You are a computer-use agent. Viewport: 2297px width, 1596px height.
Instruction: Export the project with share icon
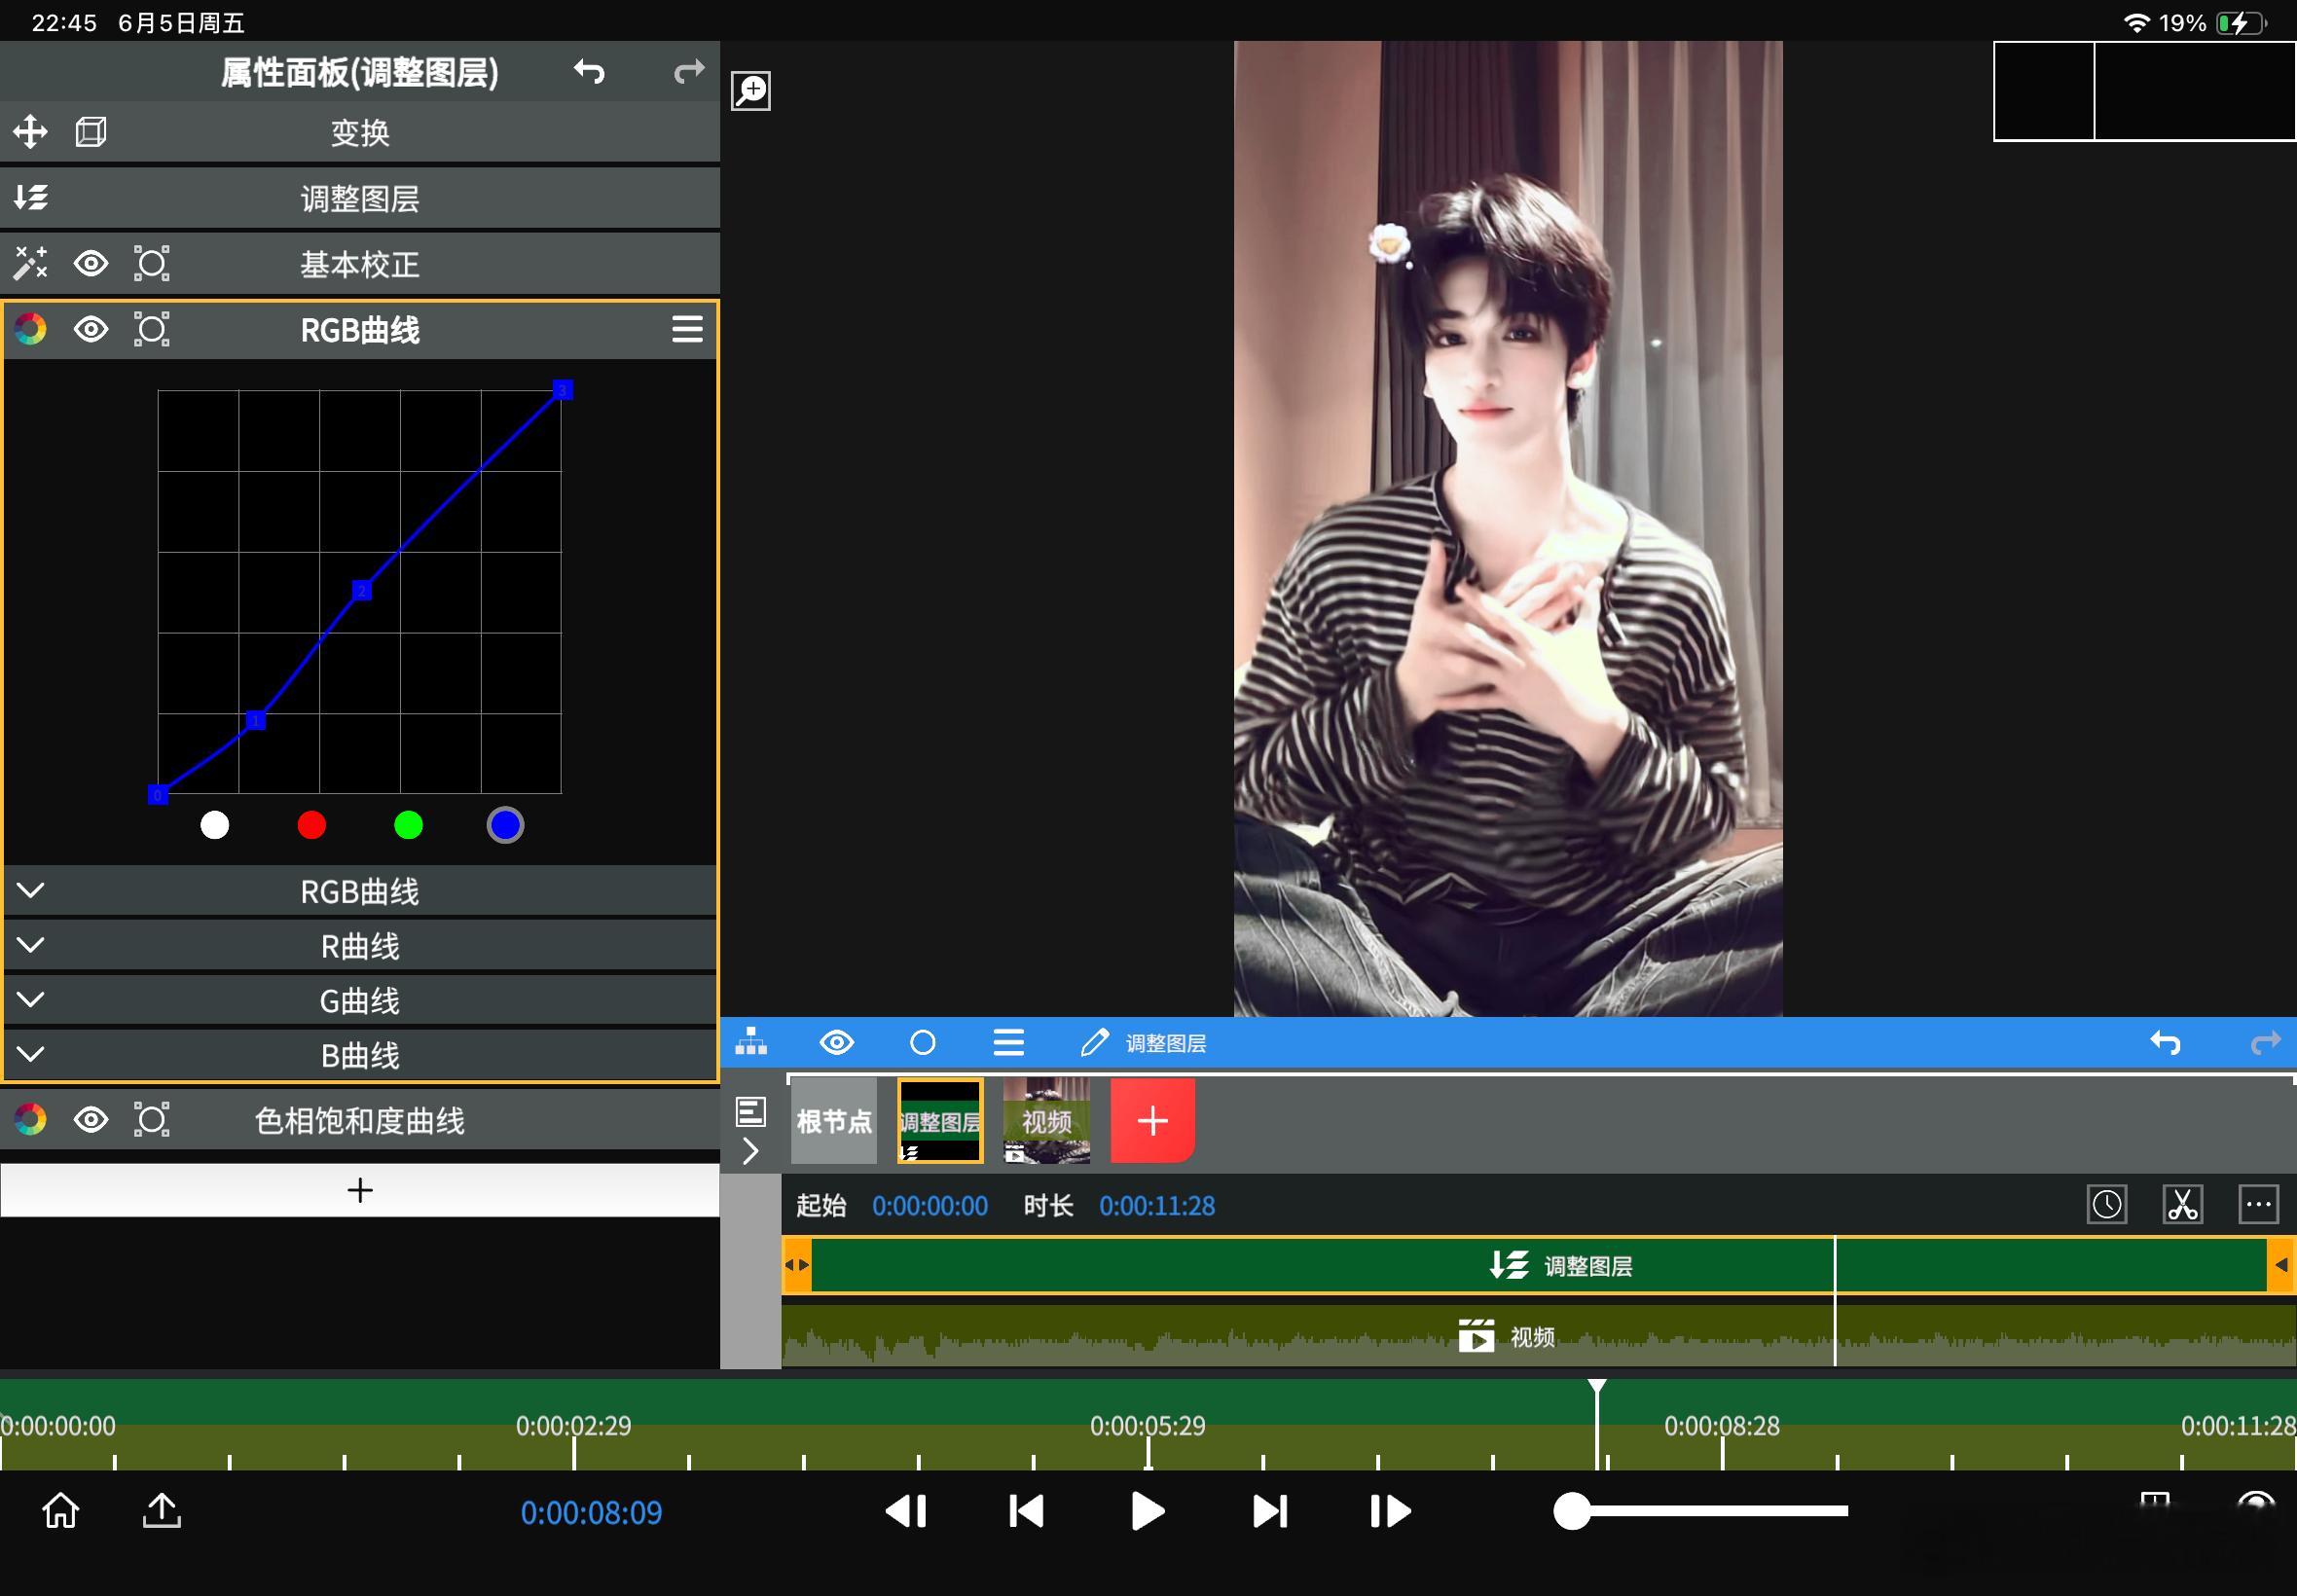162,1511
